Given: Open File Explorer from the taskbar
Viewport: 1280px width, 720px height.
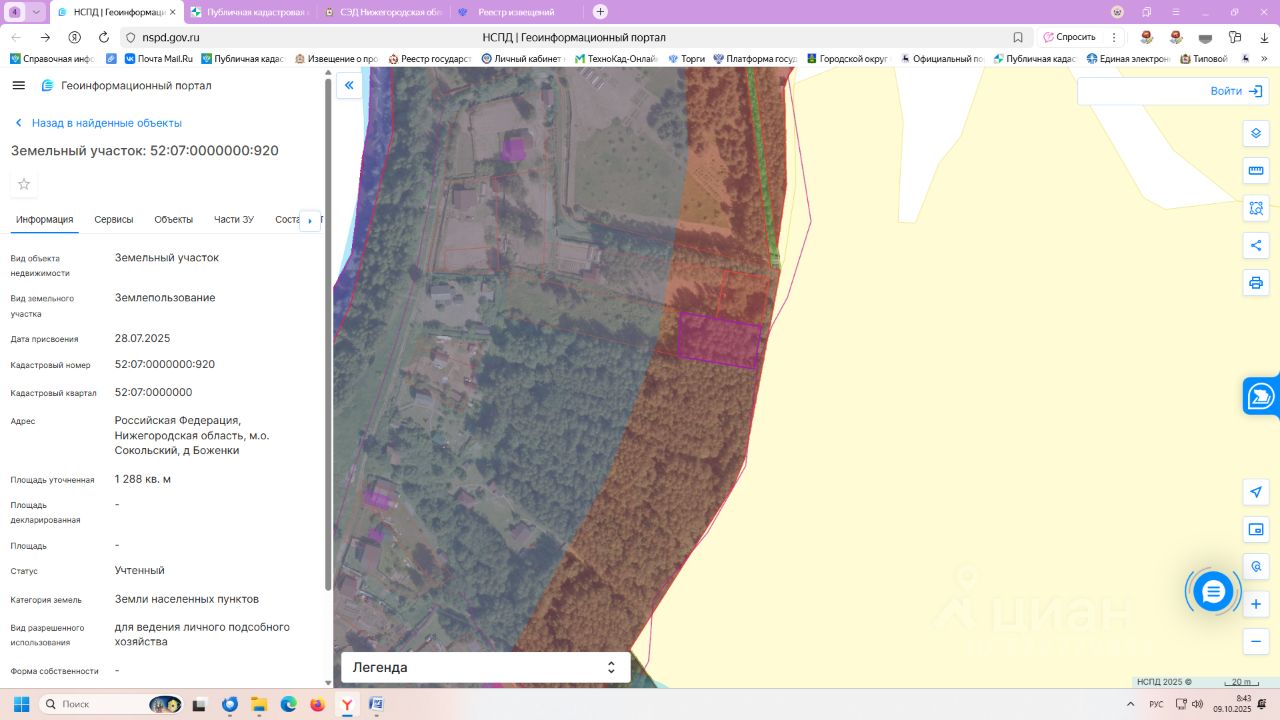Looking at the screenshot, I should (x=259, y=704).
